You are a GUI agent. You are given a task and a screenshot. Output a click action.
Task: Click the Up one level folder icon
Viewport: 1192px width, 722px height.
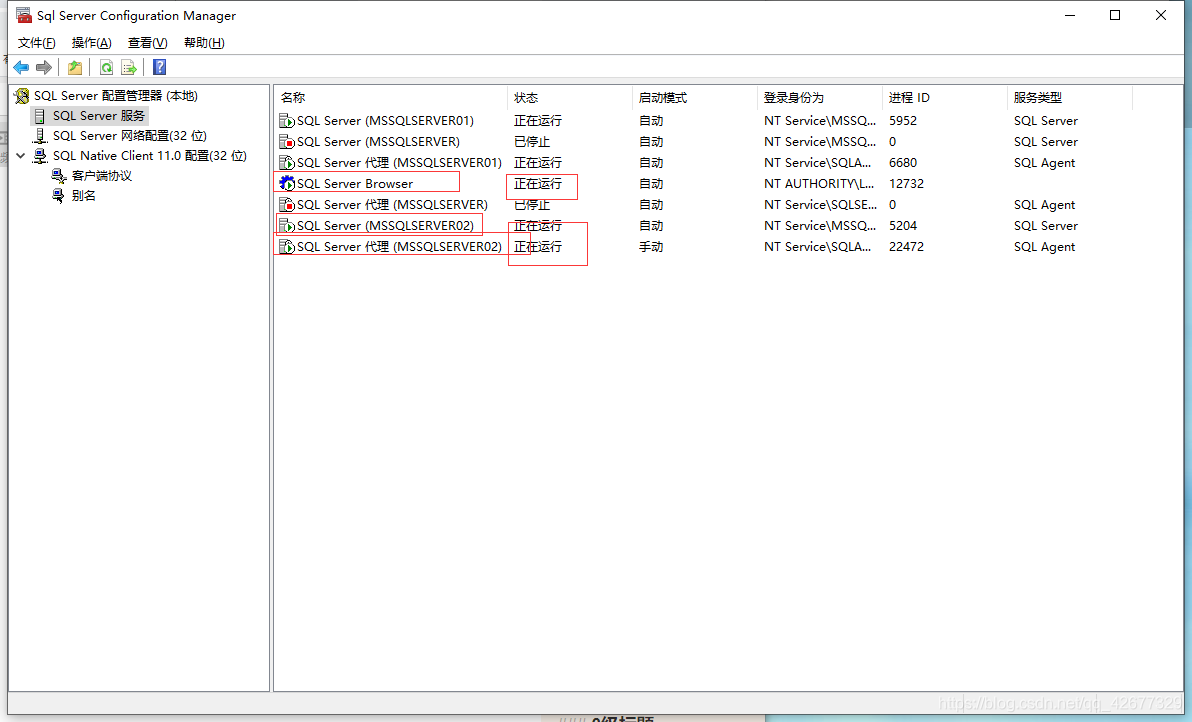pos(74,68)
